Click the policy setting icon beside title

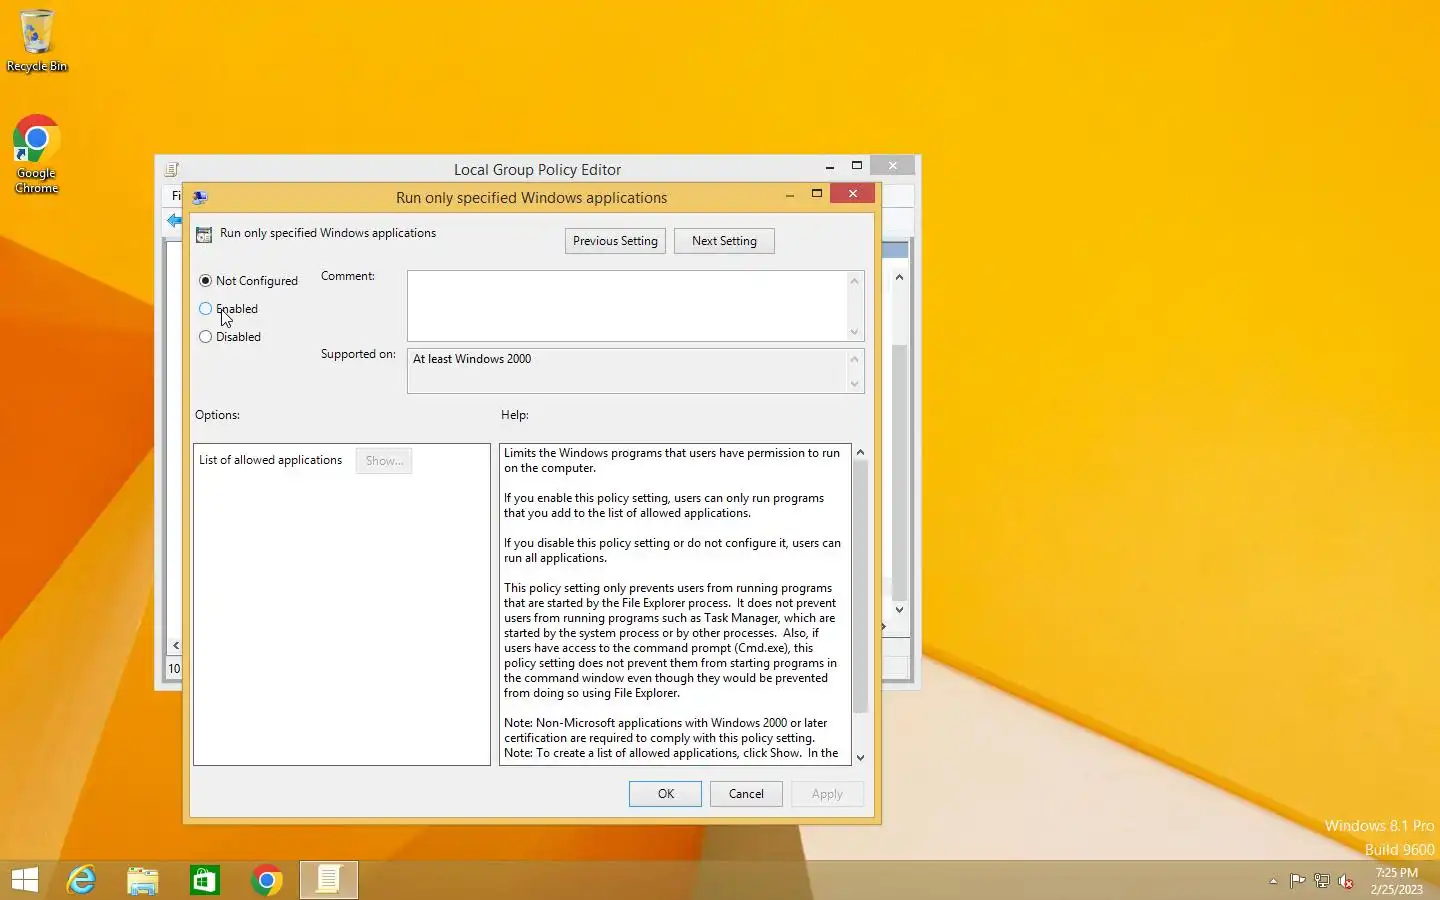(204, 234)
